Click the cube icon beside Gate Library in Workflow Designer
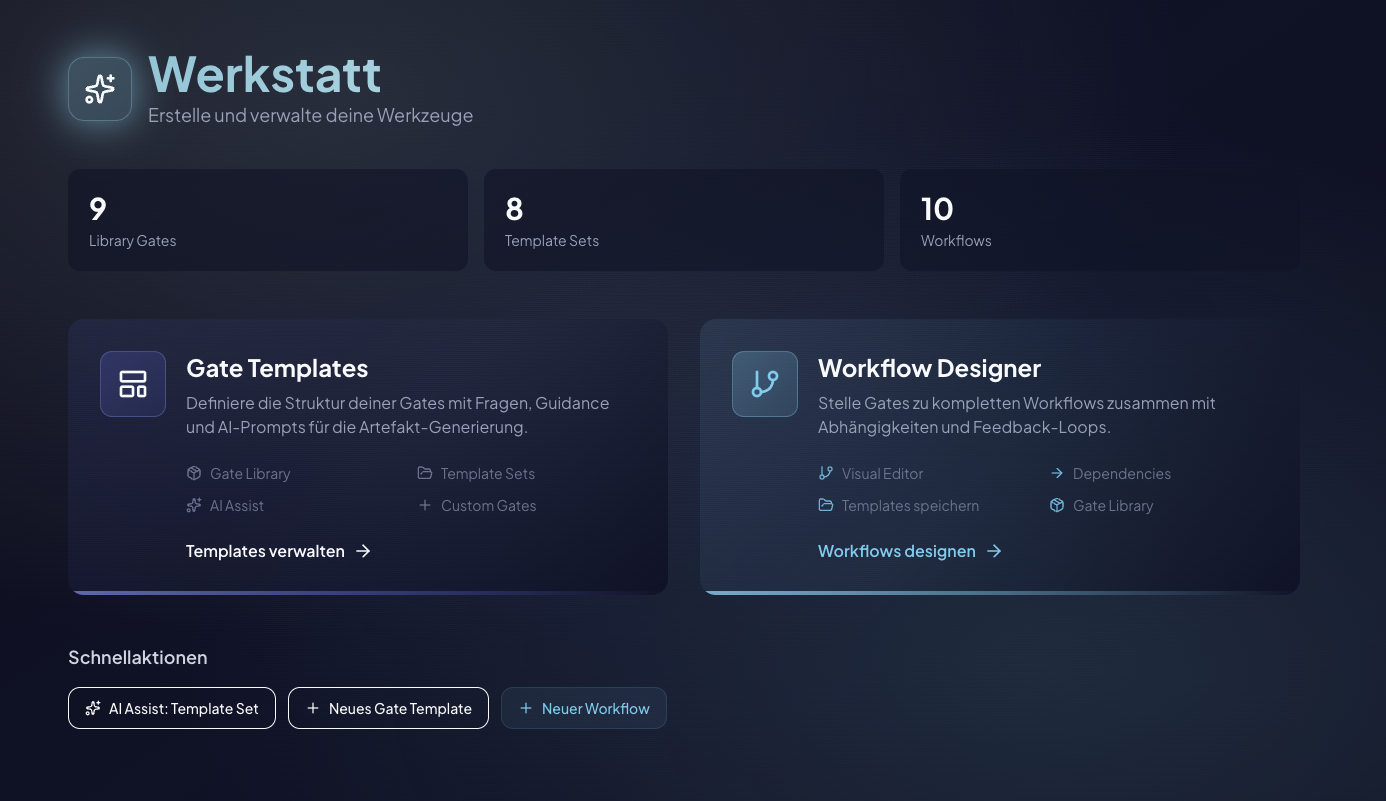This screenshot has height=801, width=1386. 1057,505
